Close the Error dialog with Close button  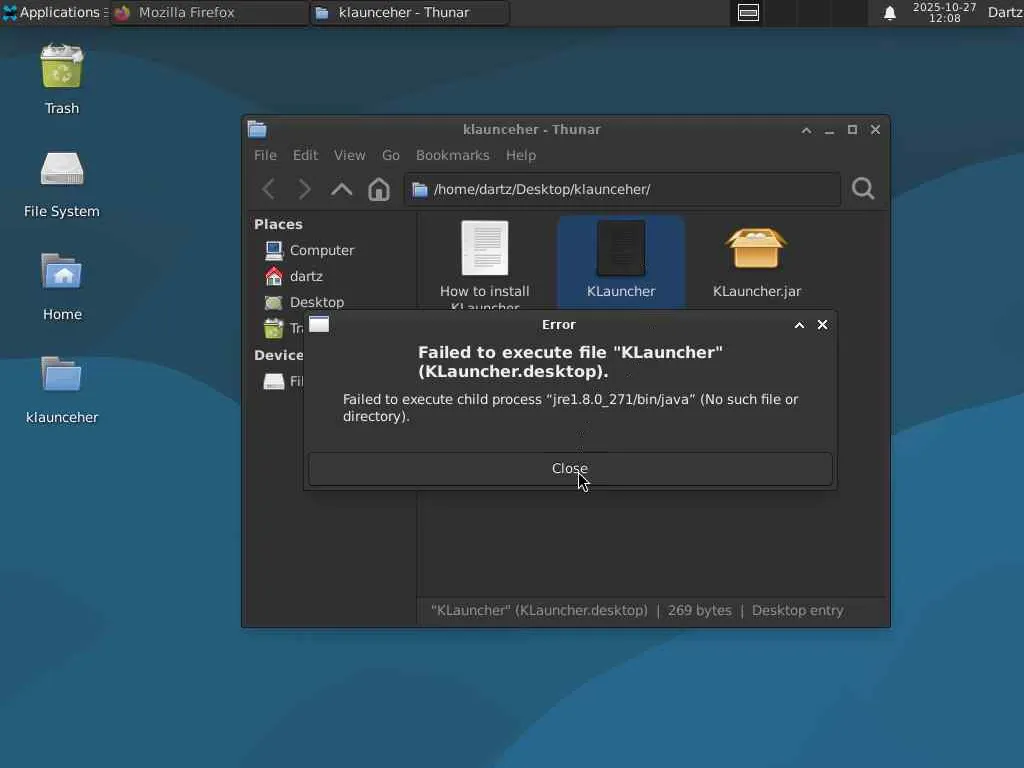(570, 469)
